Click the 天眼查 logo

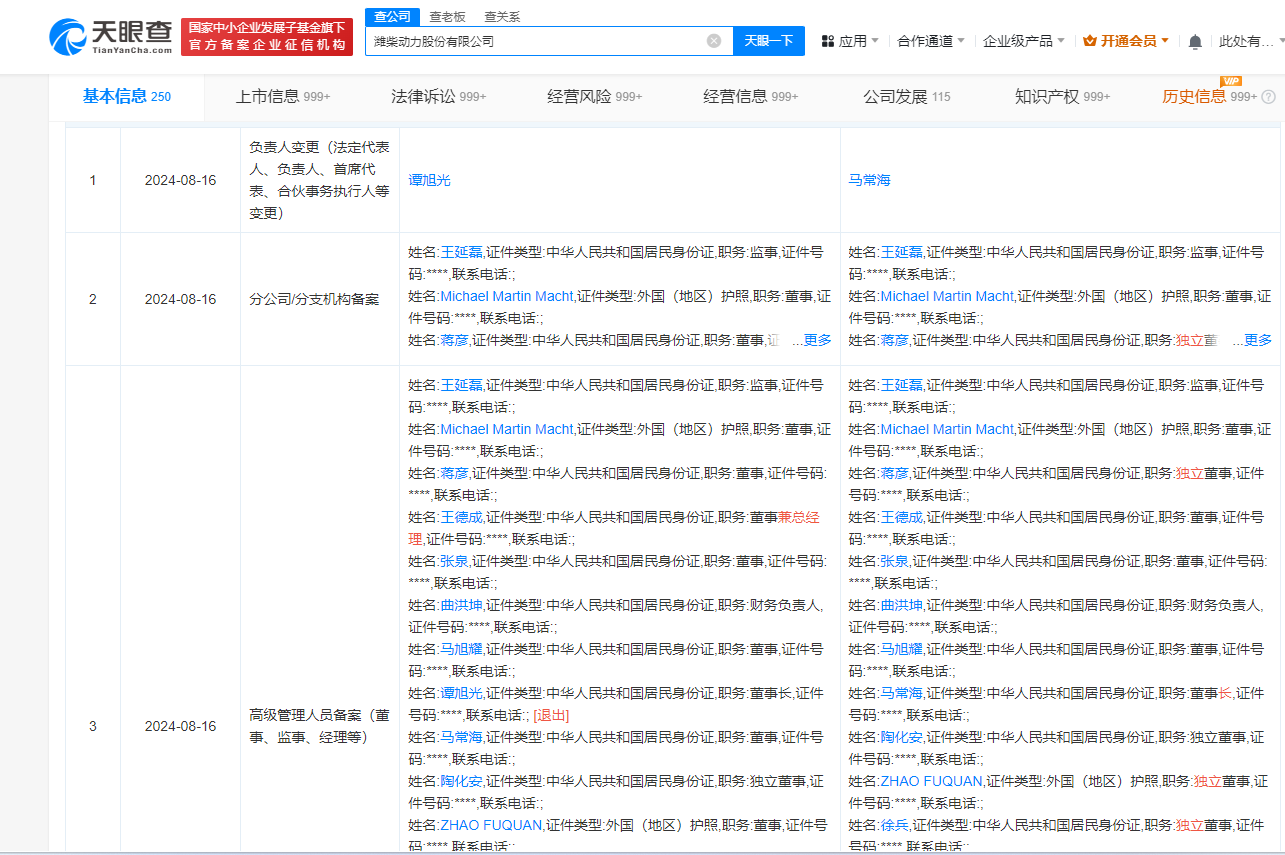point(110,36)
